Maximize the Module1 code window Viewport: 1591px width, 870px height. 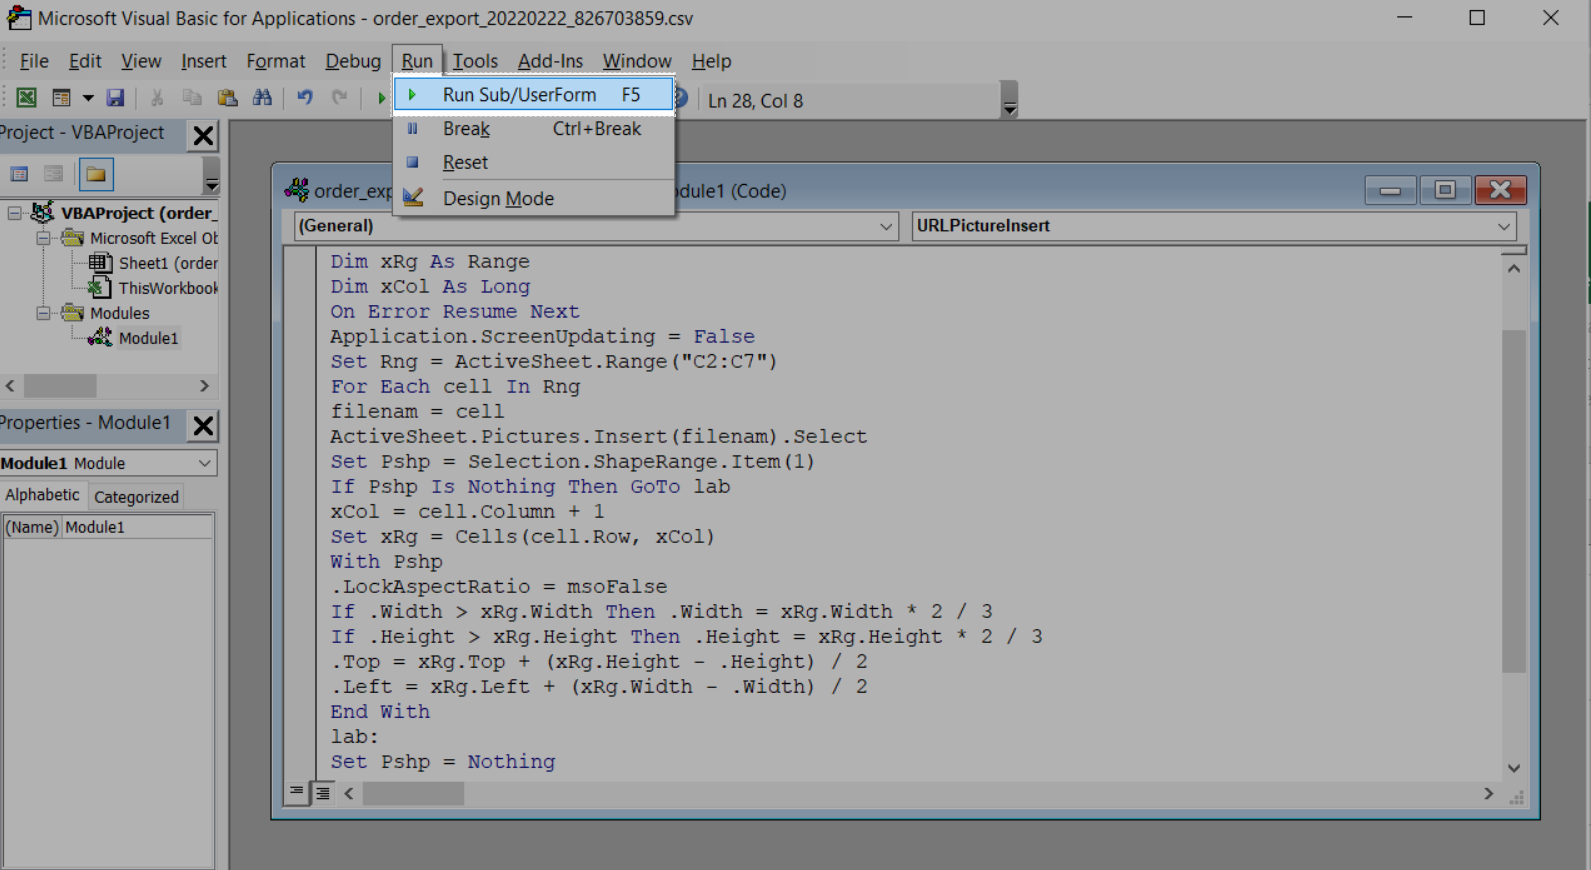click(x=1445, y=190)
